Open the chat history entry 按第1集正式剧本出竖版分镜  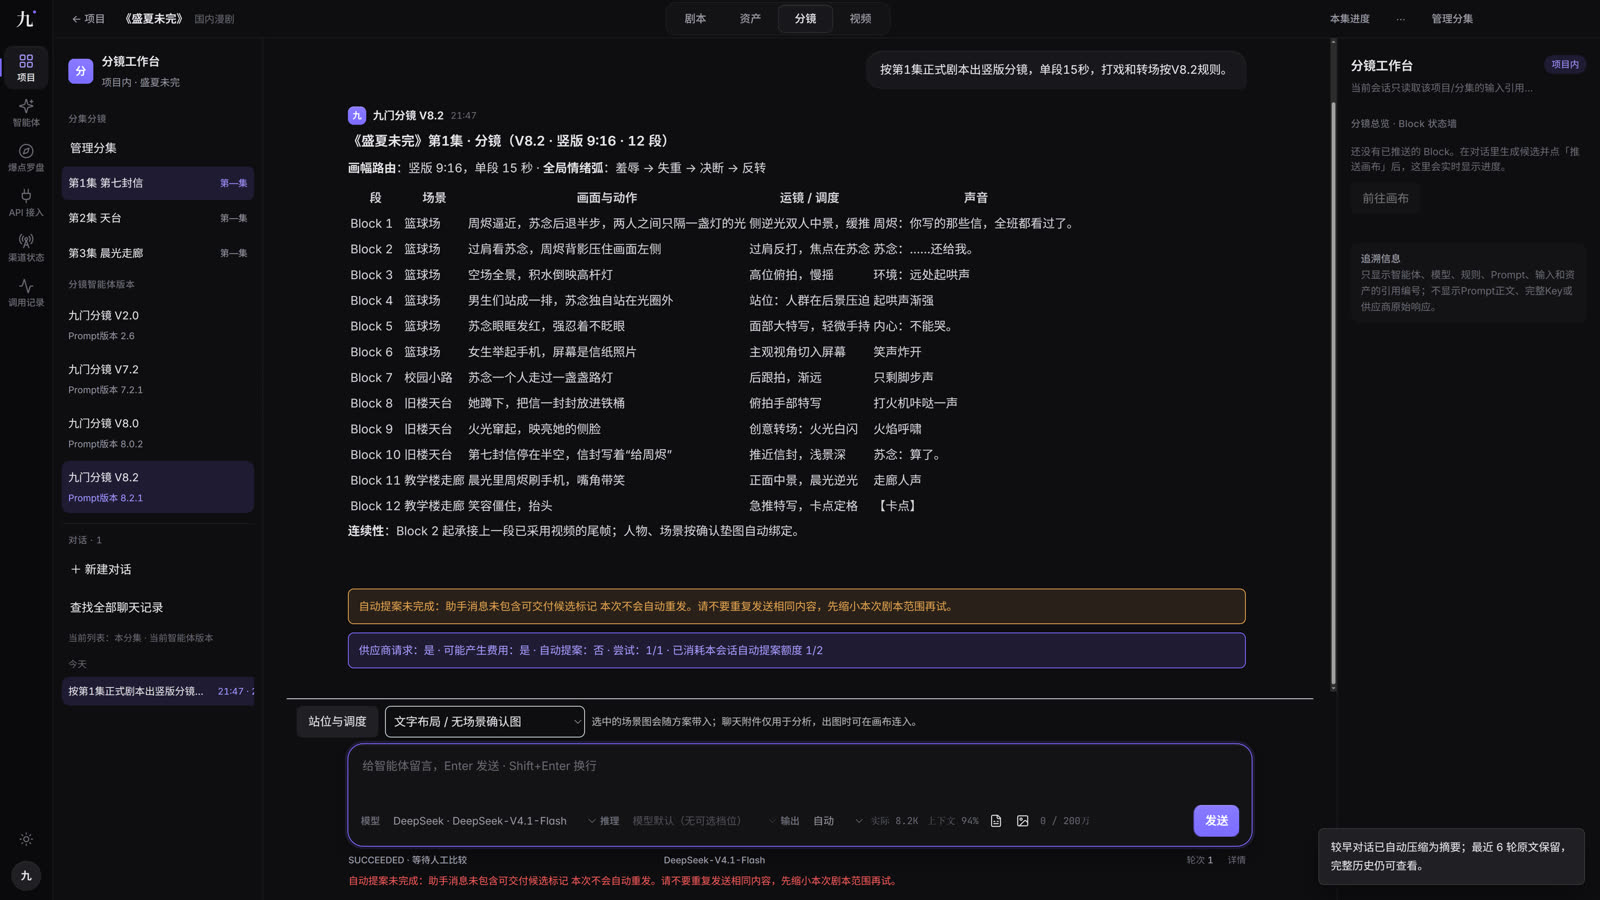[x=158, y=691]
